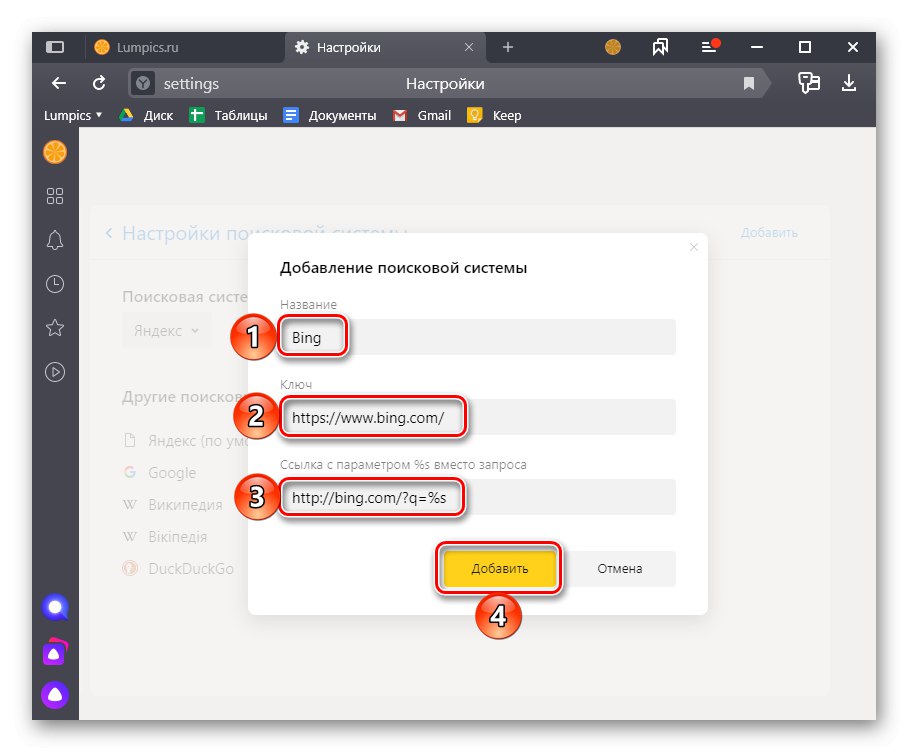This screenshot has width=908, height=752.
Task: Open history clock icon in sidebar
Action: tap(55, 284)
